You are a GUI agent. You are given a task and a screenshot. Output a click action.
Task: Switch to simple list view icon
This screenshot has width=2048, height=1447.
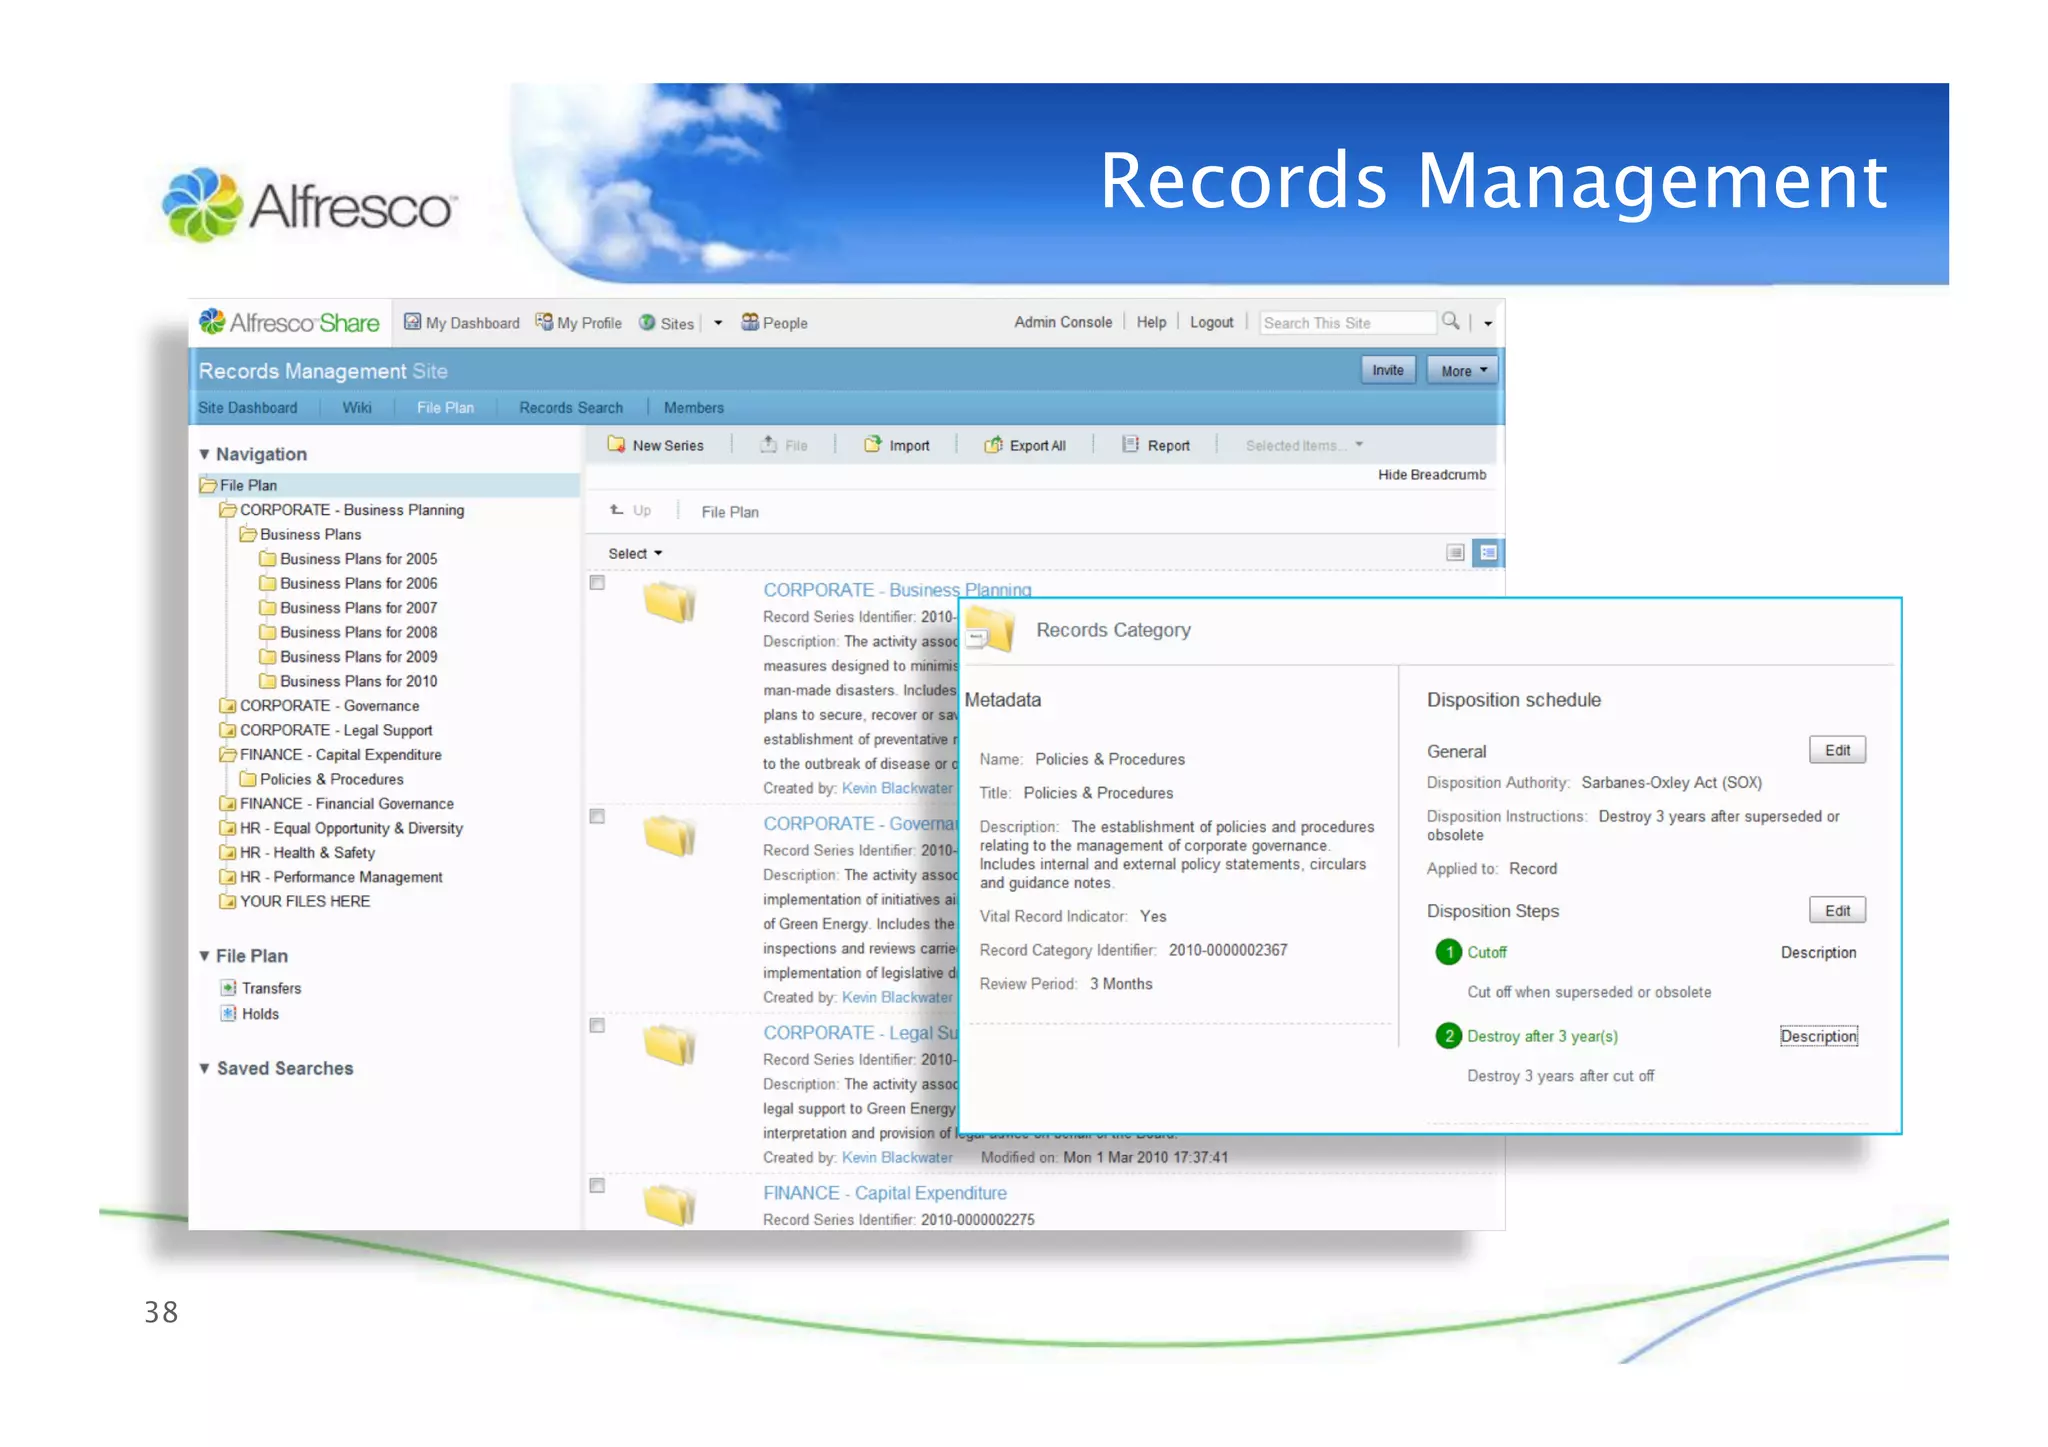pos(1455,552)
